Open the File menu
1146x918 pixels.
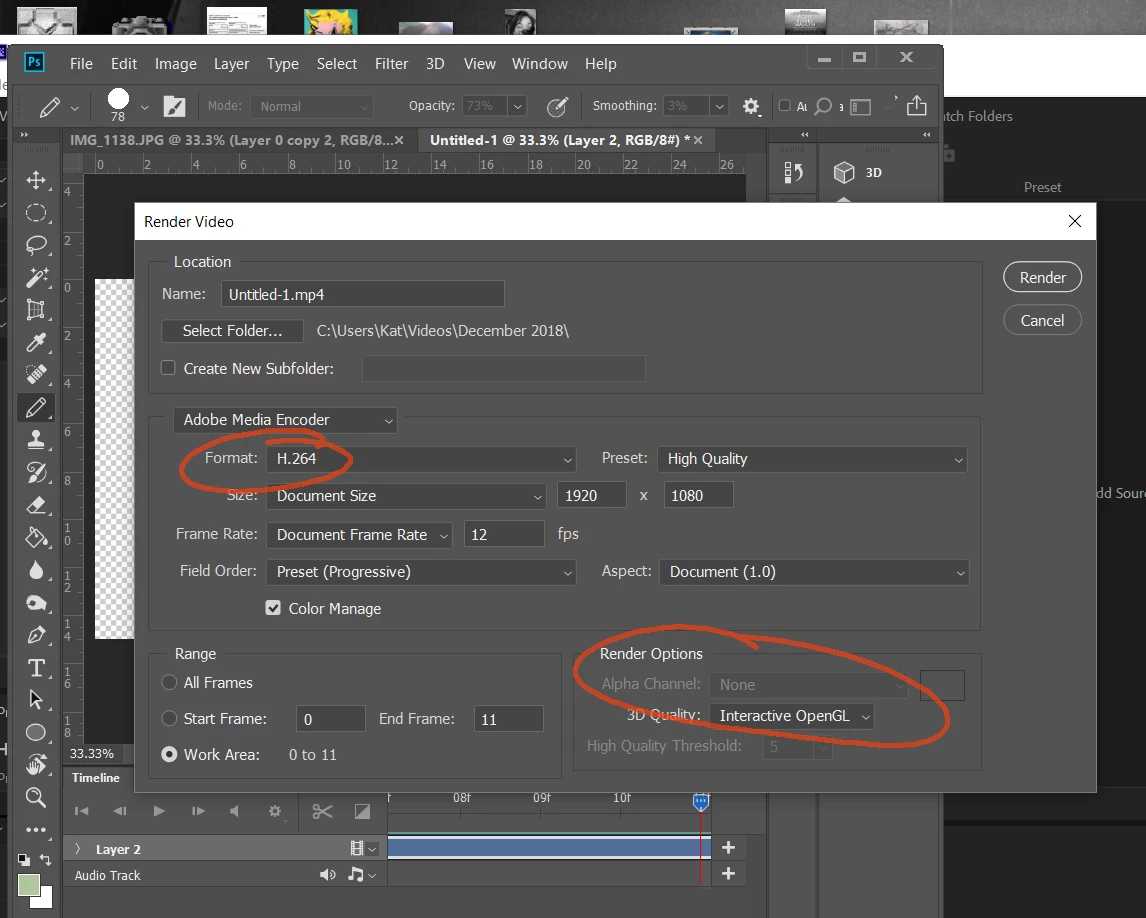[x=81, y=64]
